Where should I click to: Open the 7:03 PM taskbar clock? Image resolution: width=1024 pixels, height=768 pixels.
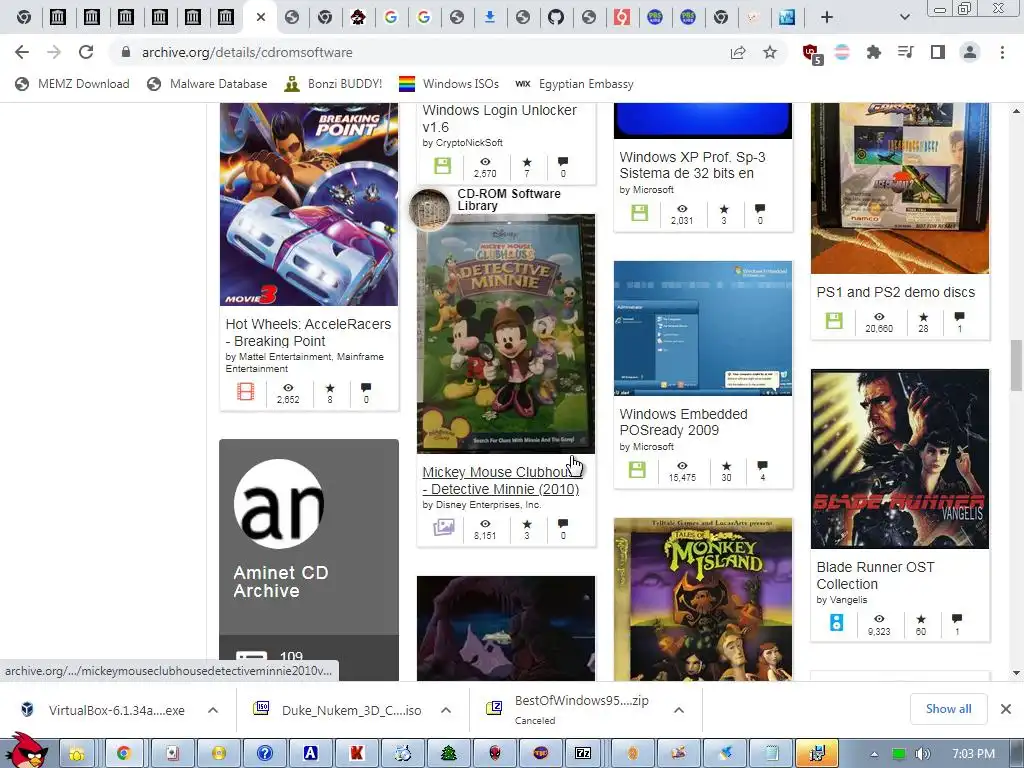click(973, 754)
